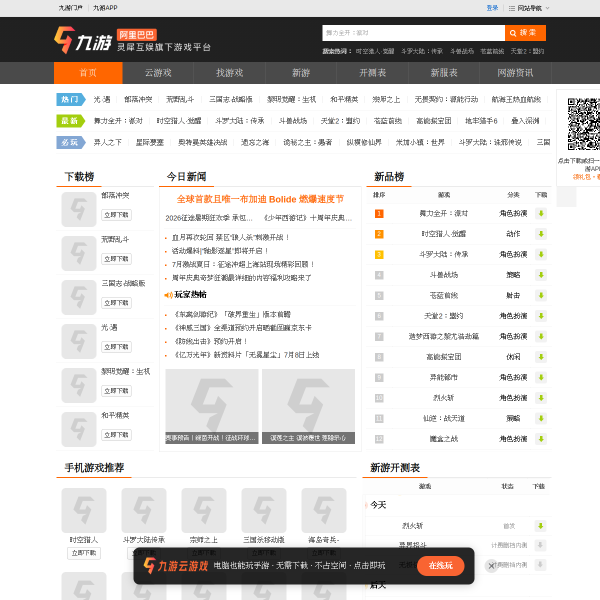Click download arrow for rank 10 烈火斩
Viewport: 600px width, 600px height.
[x=541, y=398]
